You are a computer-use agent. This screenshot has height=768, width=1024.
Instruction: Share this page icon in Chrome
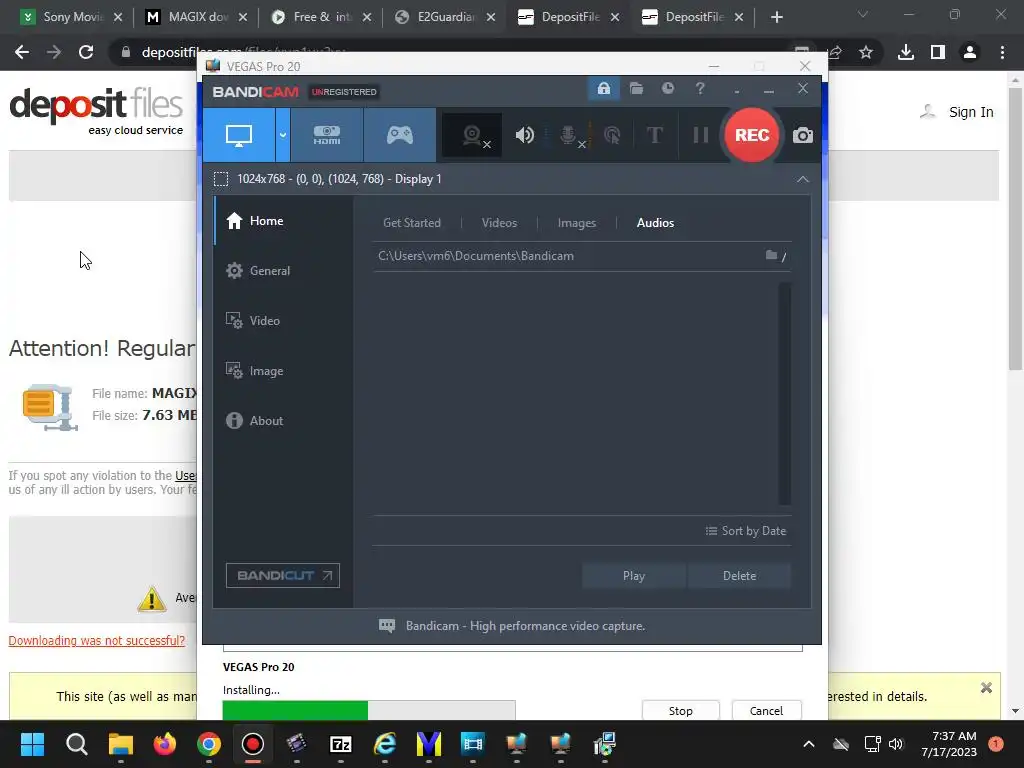click(835, 52)
